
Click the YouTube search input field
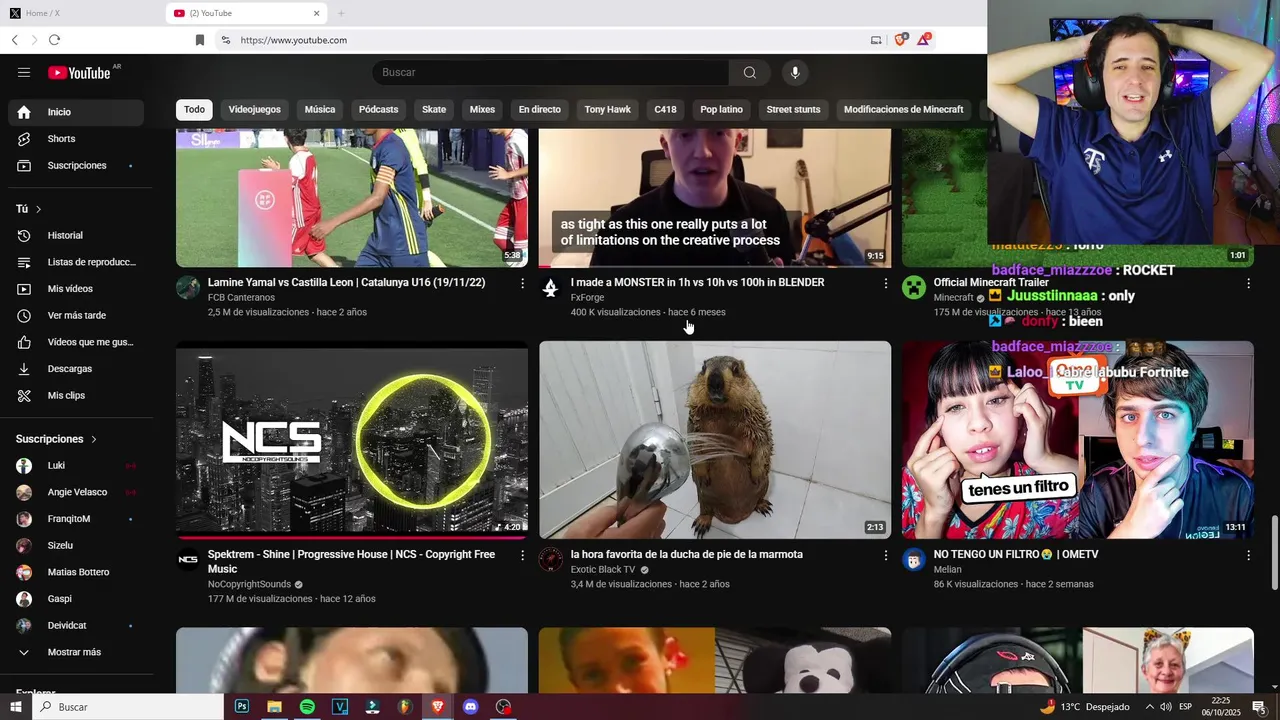tap(551, 72)
